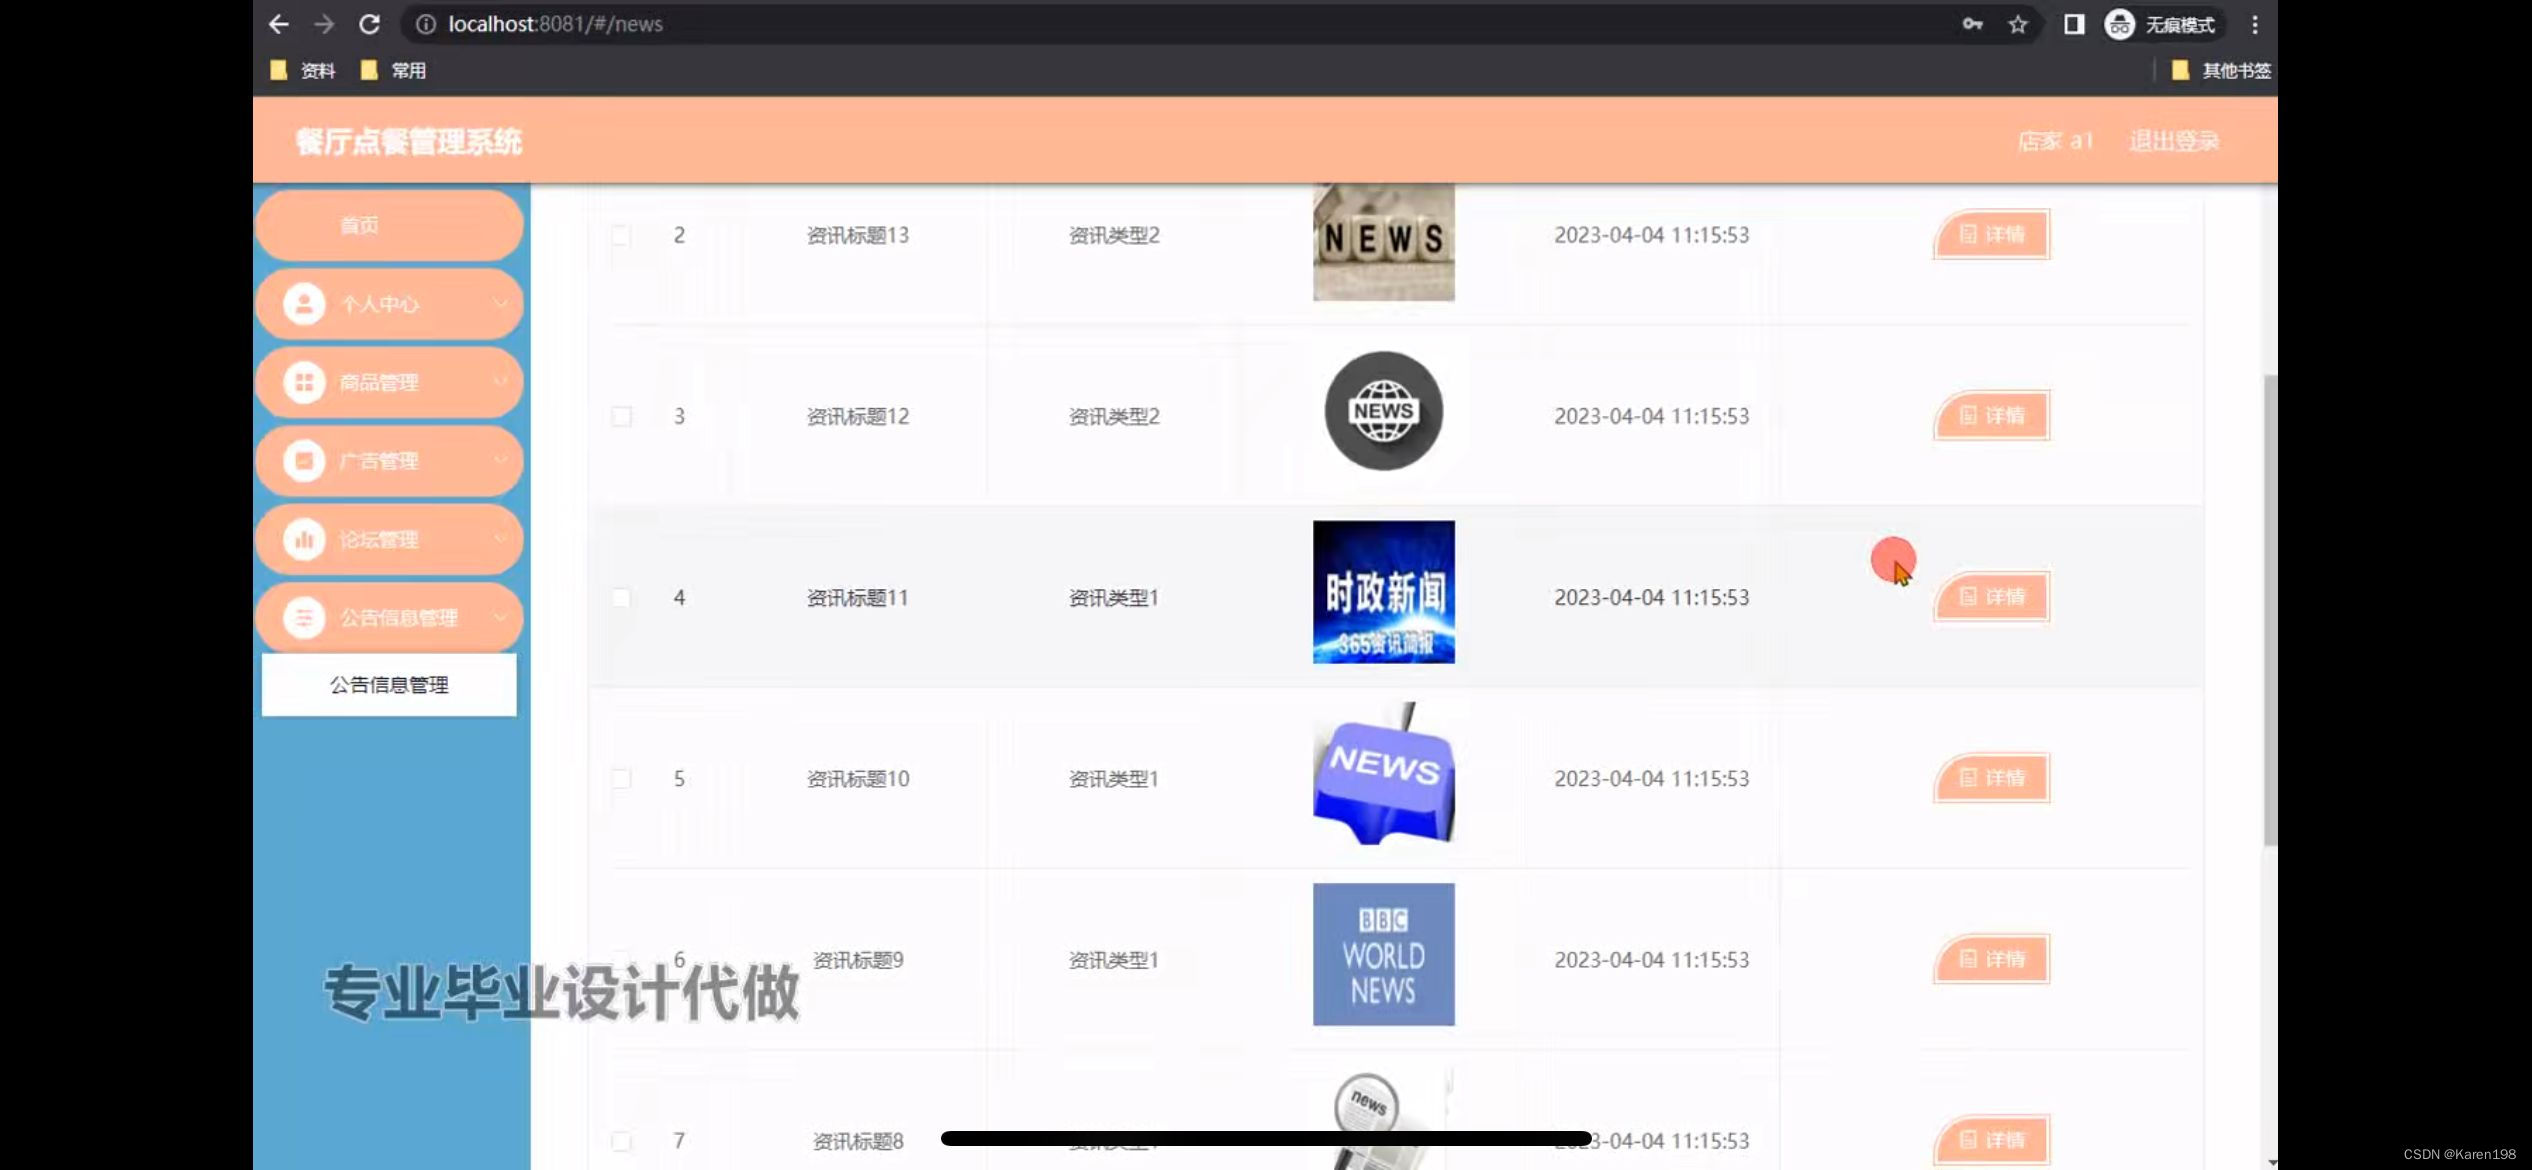
Task: Tick the checkbox for row 5 资讯标题10
Action: (621, 778)
